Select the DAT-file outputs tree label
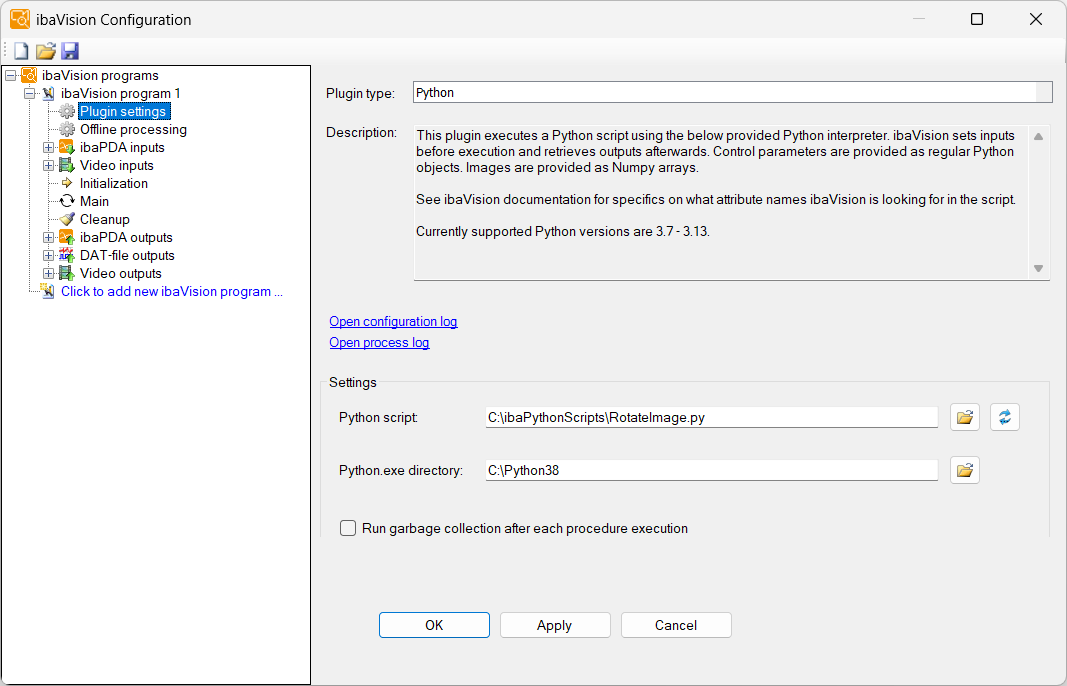This screenshot has width=1067, height=686. pyautogui.click(x=127, y=255)
